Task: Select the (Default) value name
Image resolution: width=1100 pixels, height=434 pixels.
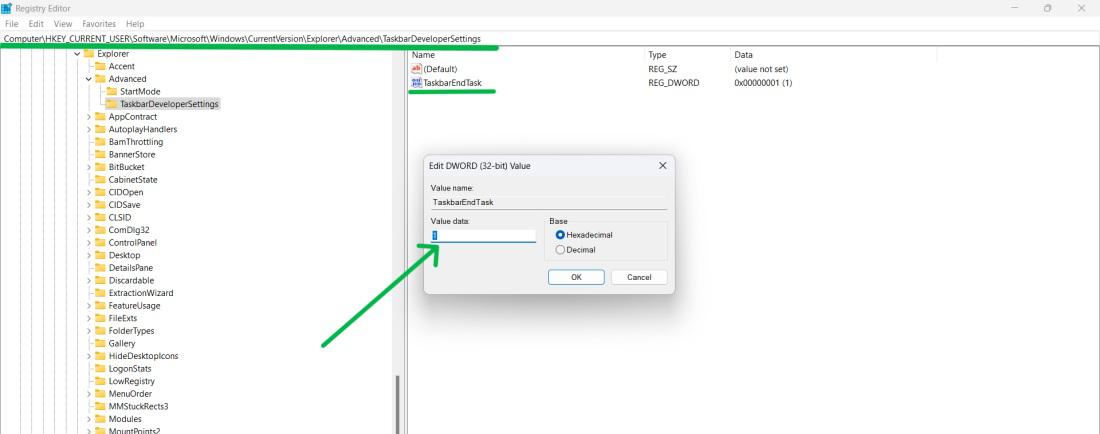Action: point(441,69)
